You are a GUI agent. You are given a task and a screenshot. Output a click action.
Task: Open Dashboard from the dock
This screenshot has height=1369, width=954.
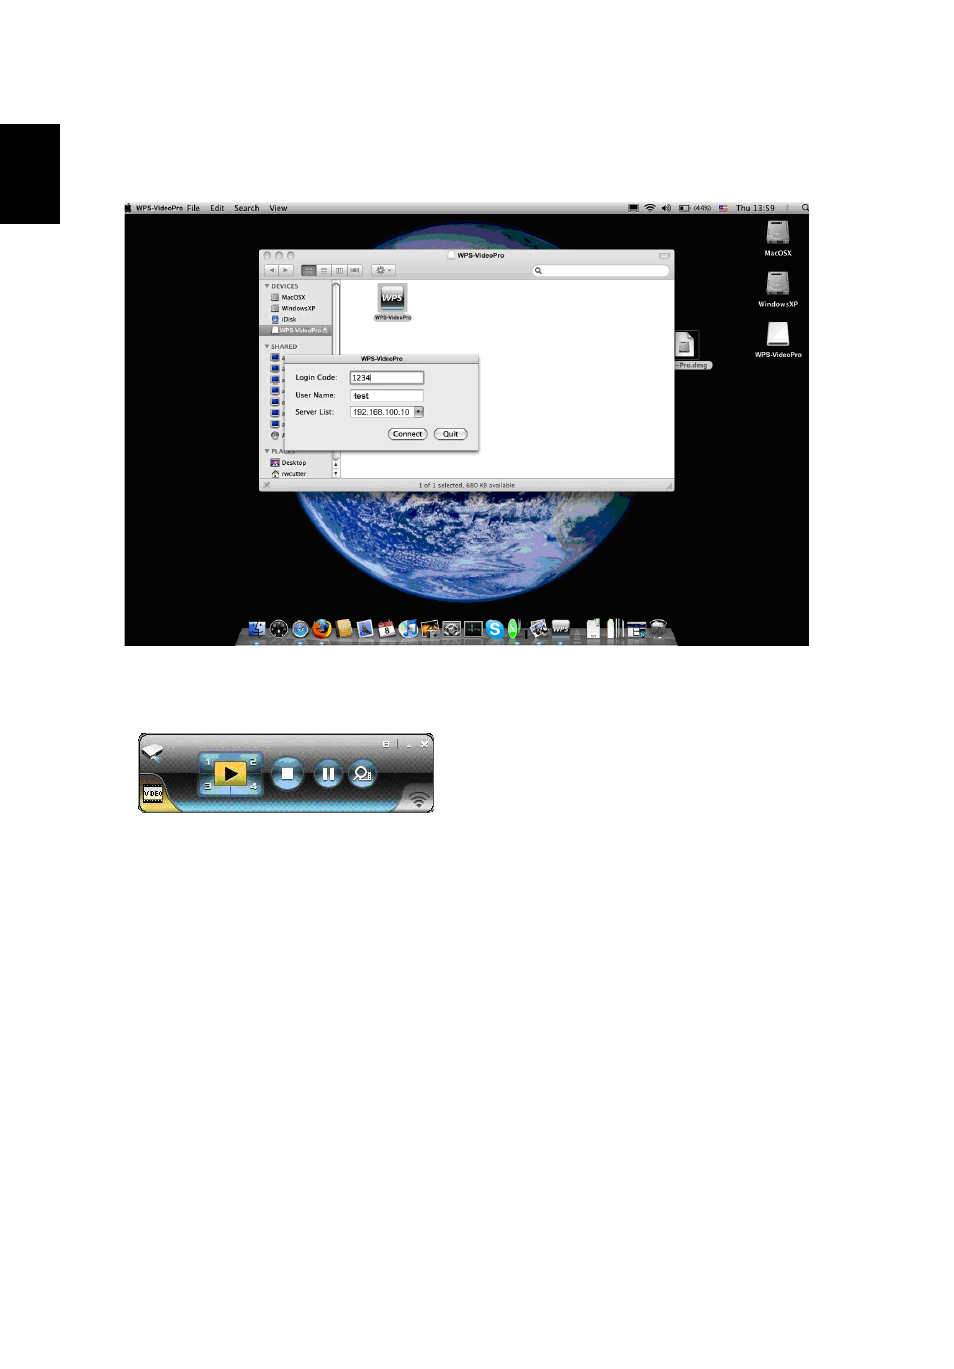click(279, 629)
